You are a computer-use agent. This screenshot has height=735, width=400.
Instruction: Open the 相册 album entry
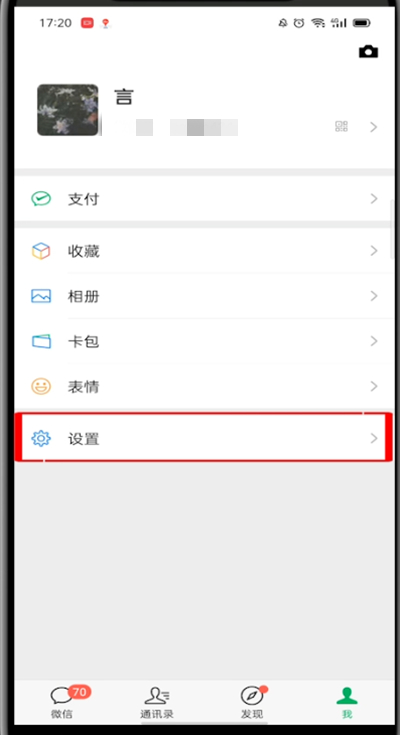point(204,296)
